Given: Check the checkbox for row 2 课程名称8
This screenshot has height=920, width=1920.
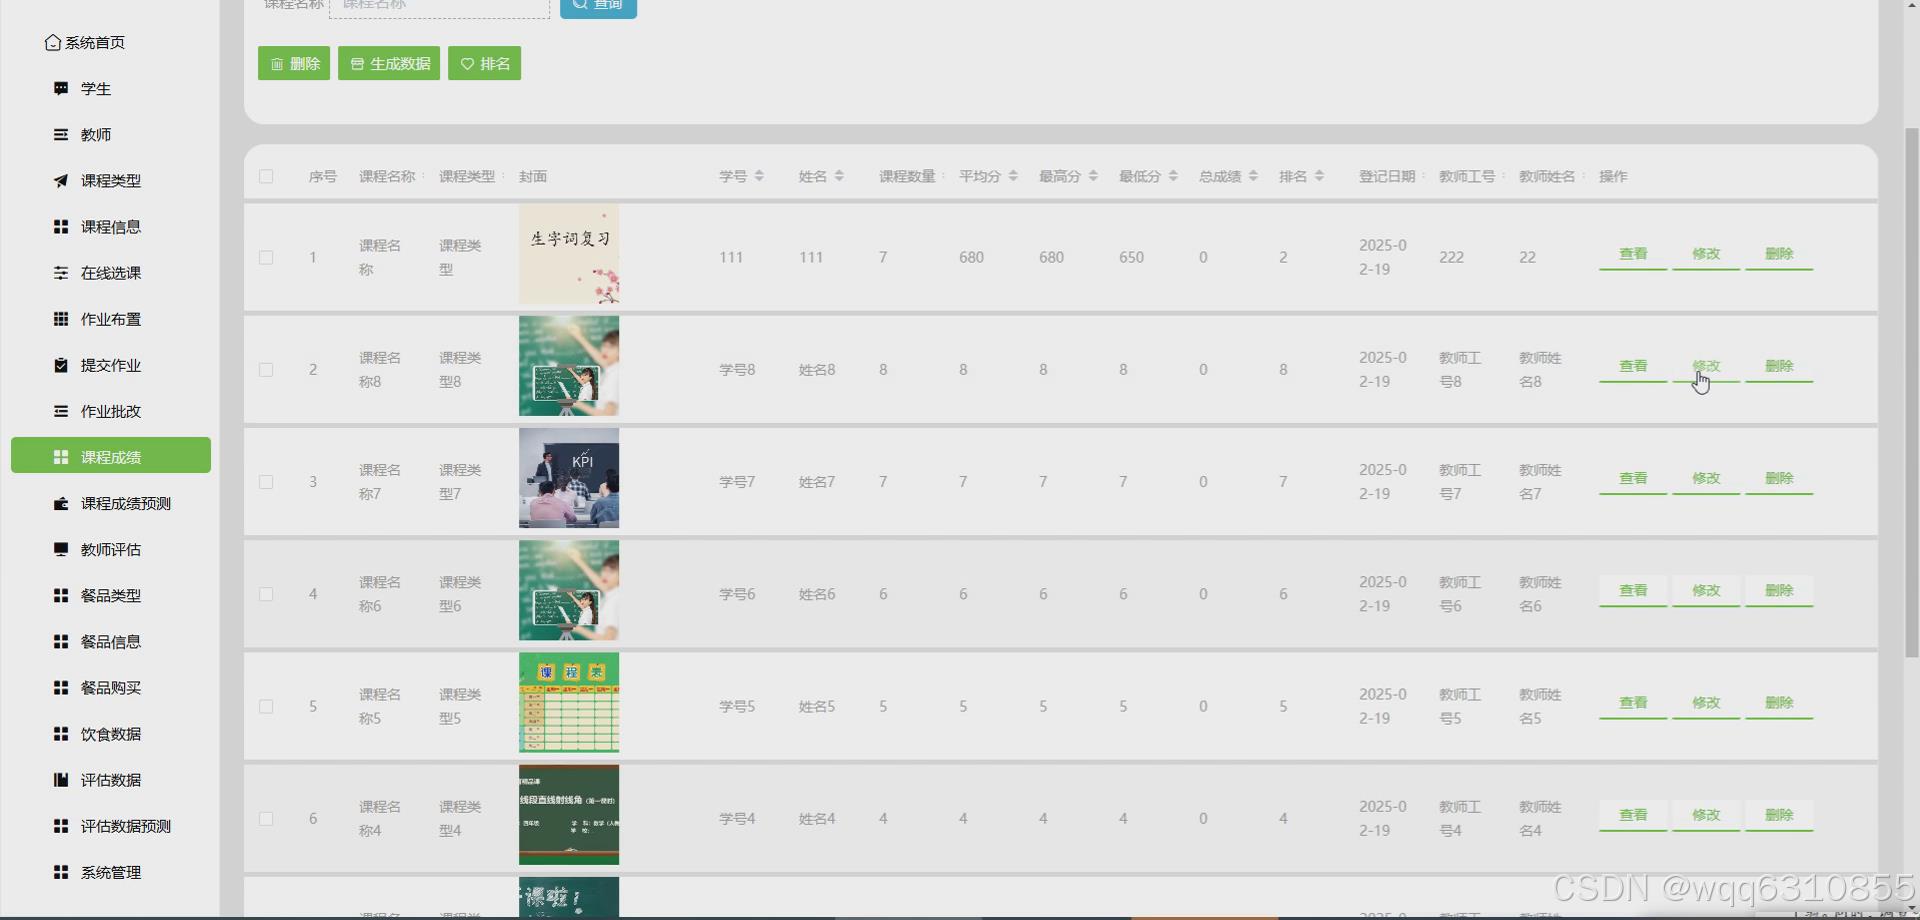Looking at the screenshot, I should 266,369.
